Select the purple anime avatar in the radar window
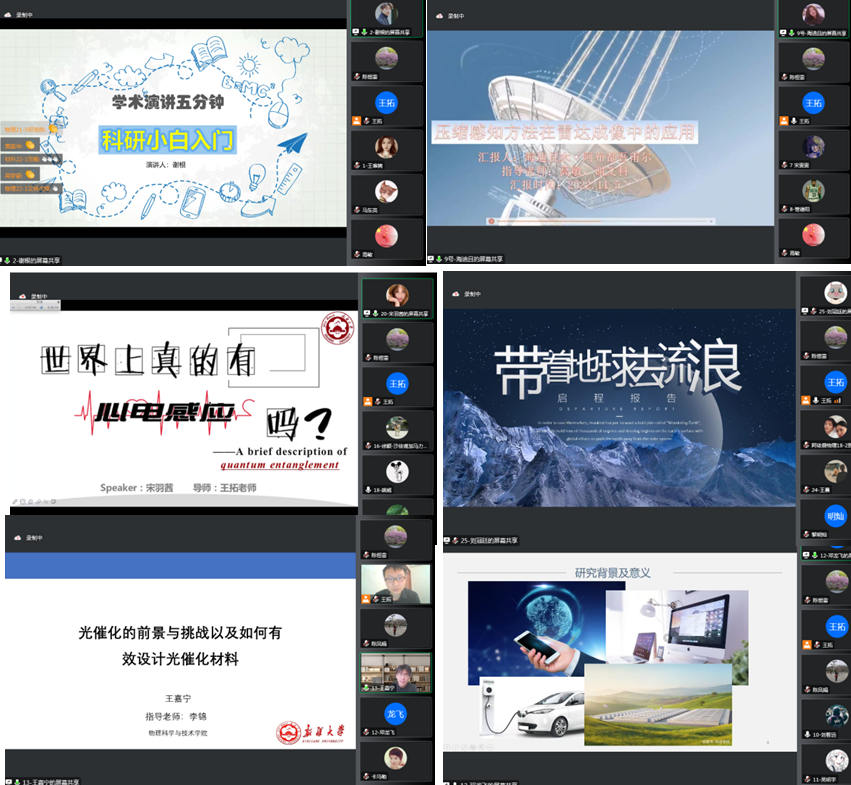Viewport: 851px width, 785px height. click(x=814, y=147)
